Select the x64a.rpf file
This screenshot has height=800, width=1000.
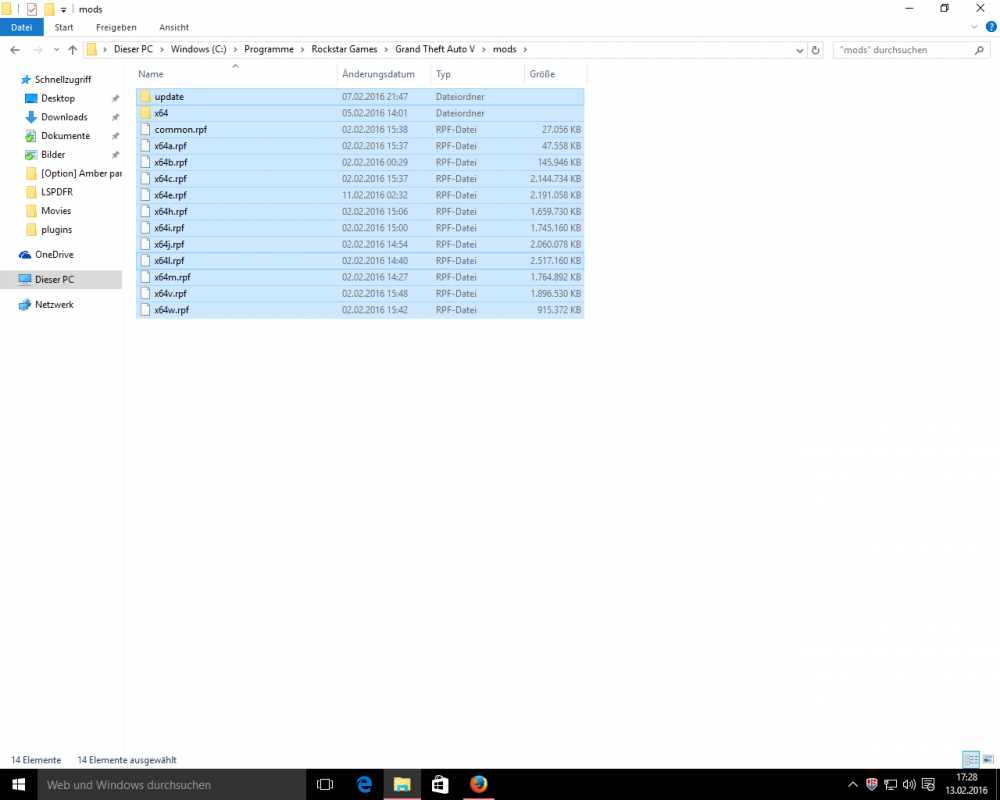360,146
